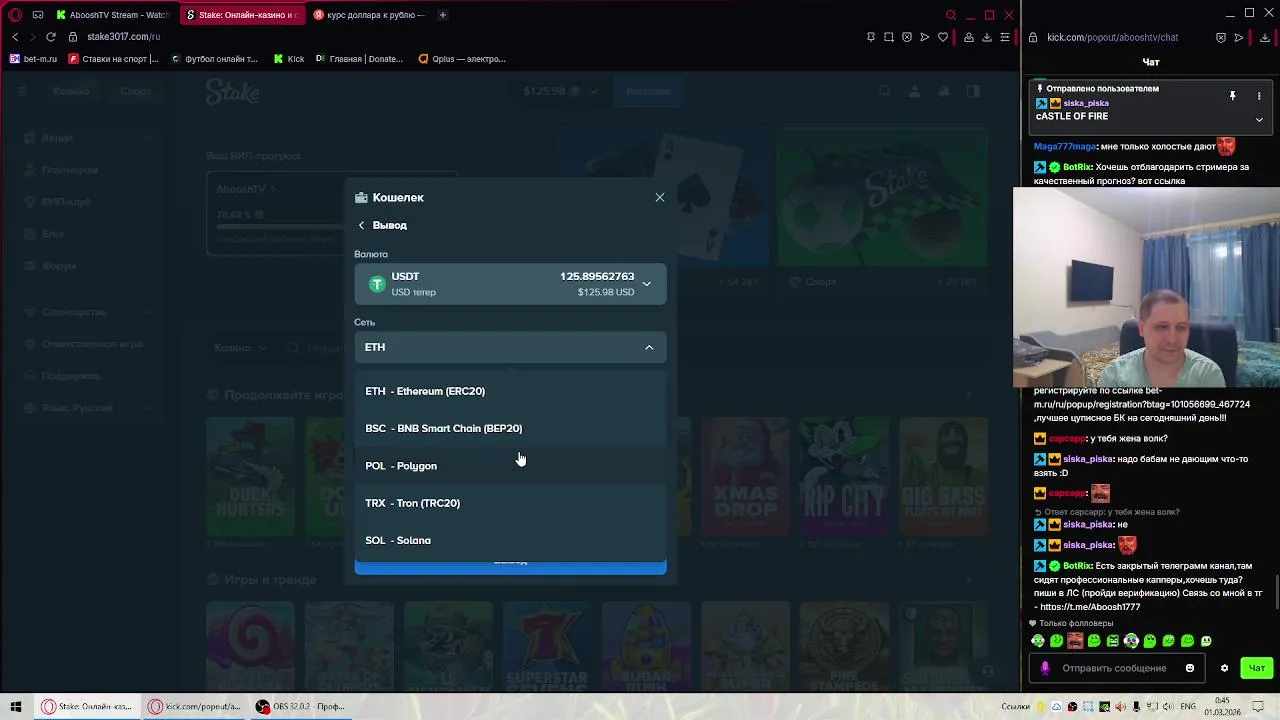Switch ENG keyboard language
Screen dimensions: 1280x720
coord(1187,706)
